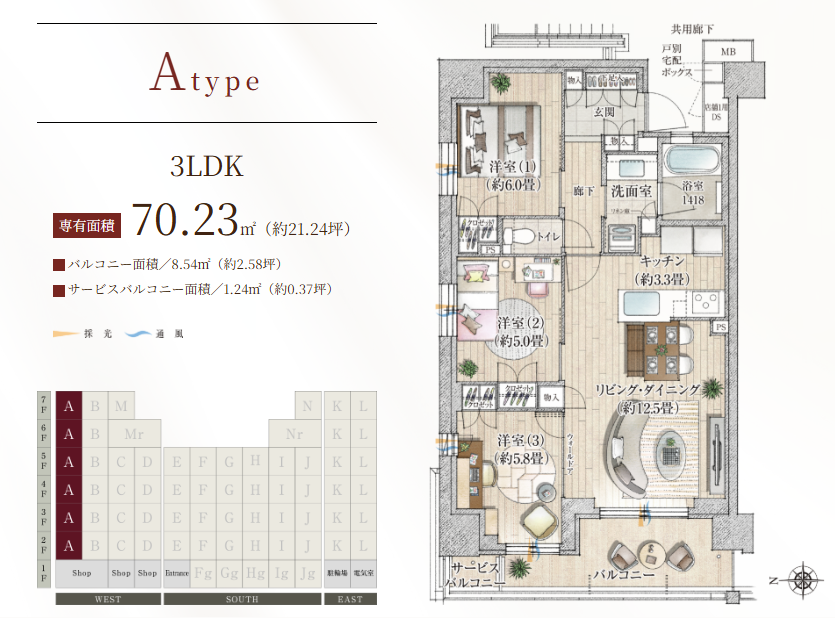Image resolution: width=835 pixels, height=618 pixels.
Task: Click the SOUTH wing label
Action: (x=242, y=600)
